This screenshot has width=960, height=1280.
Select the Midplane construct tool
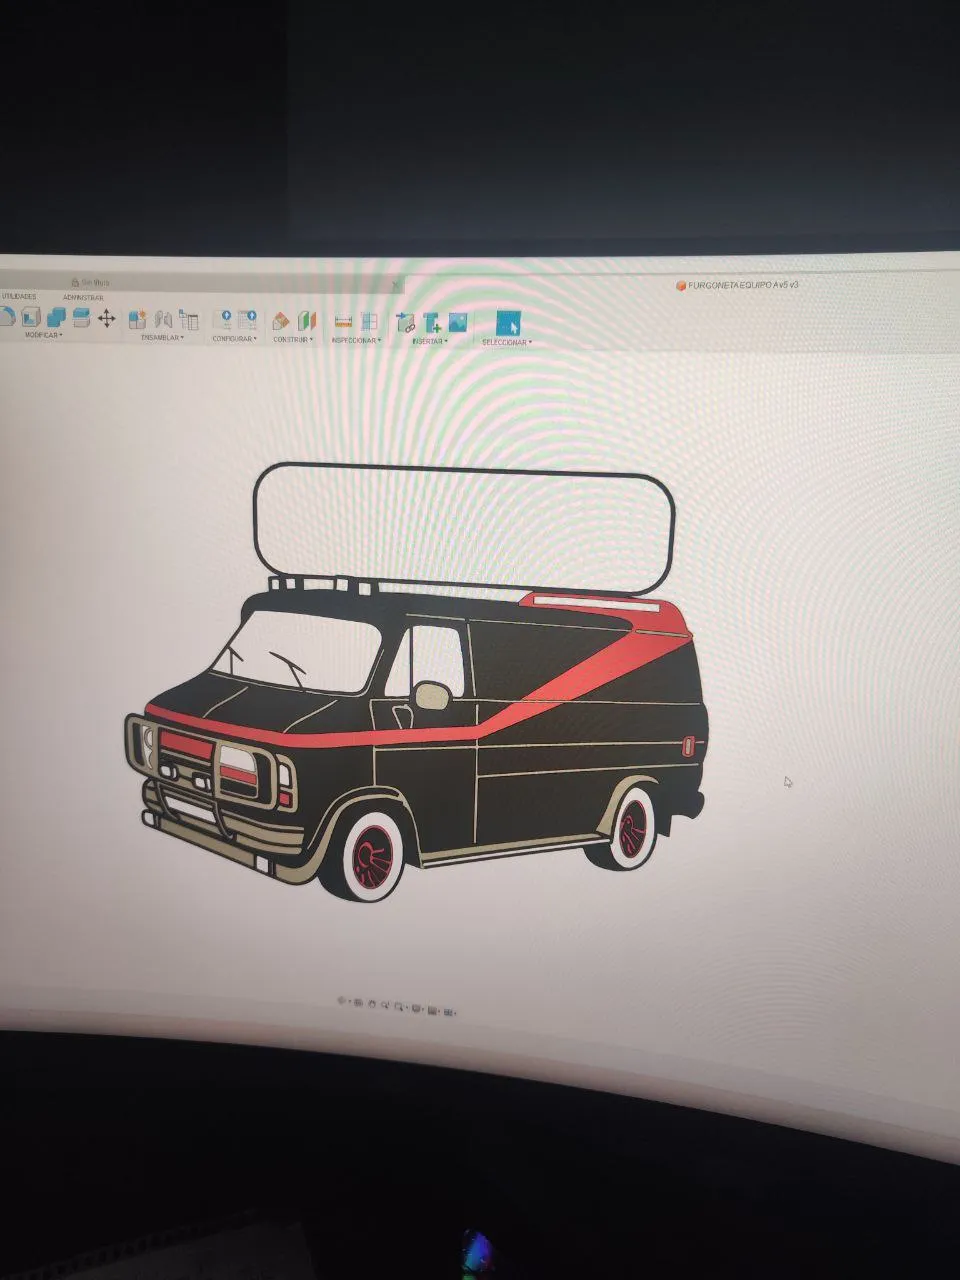point(306,321)
